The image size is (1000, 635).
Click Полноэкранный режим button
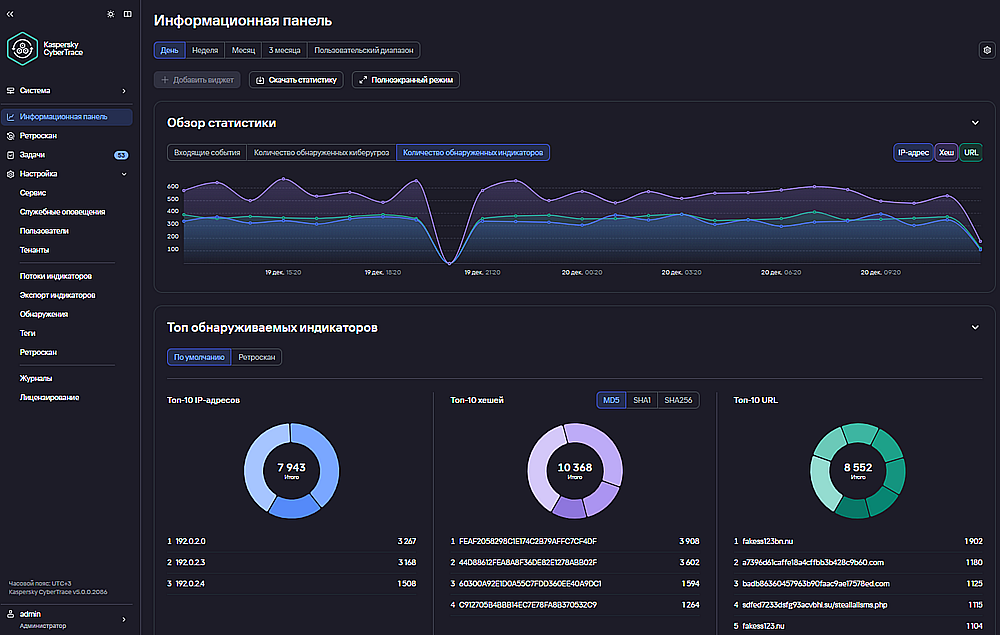tap(406, 80)
